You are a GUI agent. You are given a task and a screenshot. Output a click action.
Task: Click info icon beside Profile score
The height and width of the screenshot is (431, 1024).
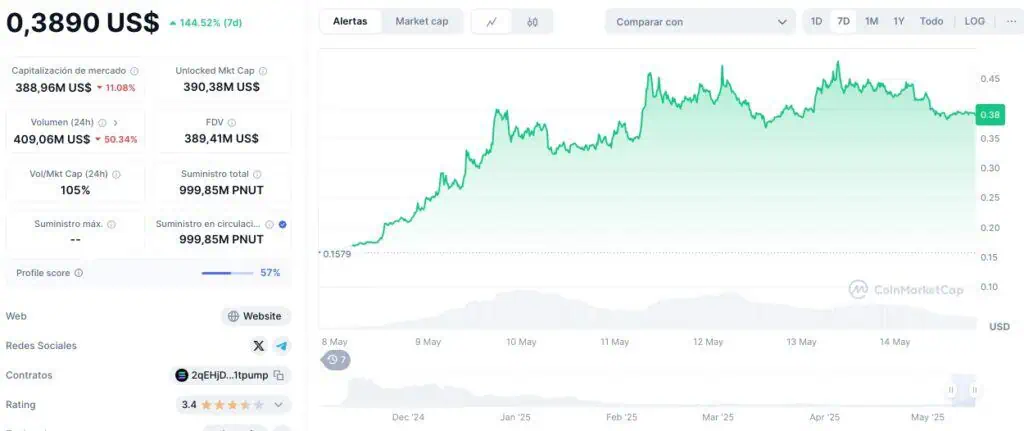[x=78, y=273]
